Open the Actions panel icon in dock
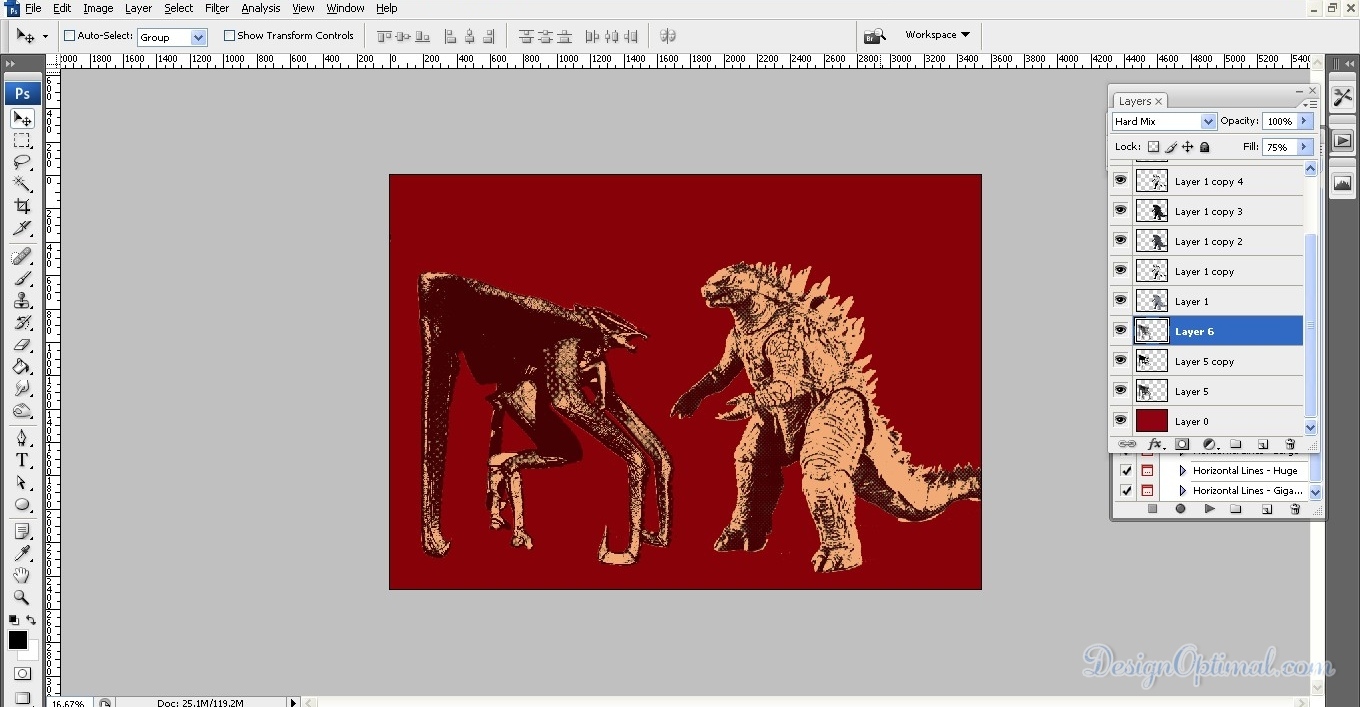The height and width of the screenshot is (707, 1360). (1342, 141)
